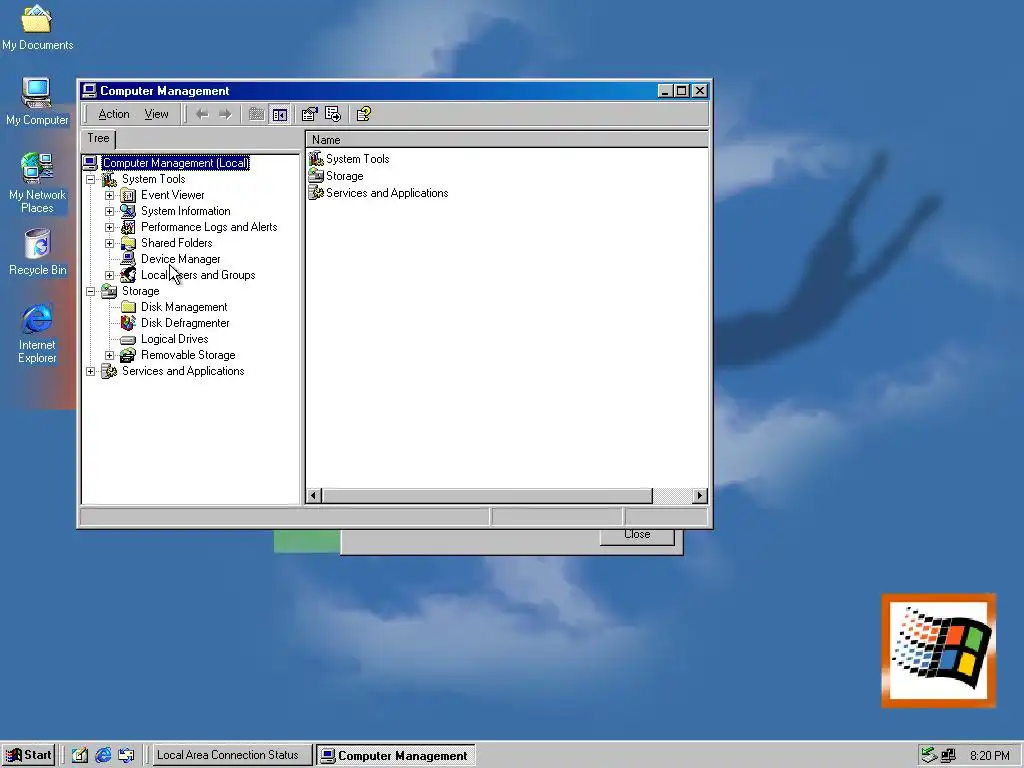The height and width of the screenshot is (768, 1024).
Task: Toggle the Show/Hide Console Tree icon
Action: tap(280, 114)
